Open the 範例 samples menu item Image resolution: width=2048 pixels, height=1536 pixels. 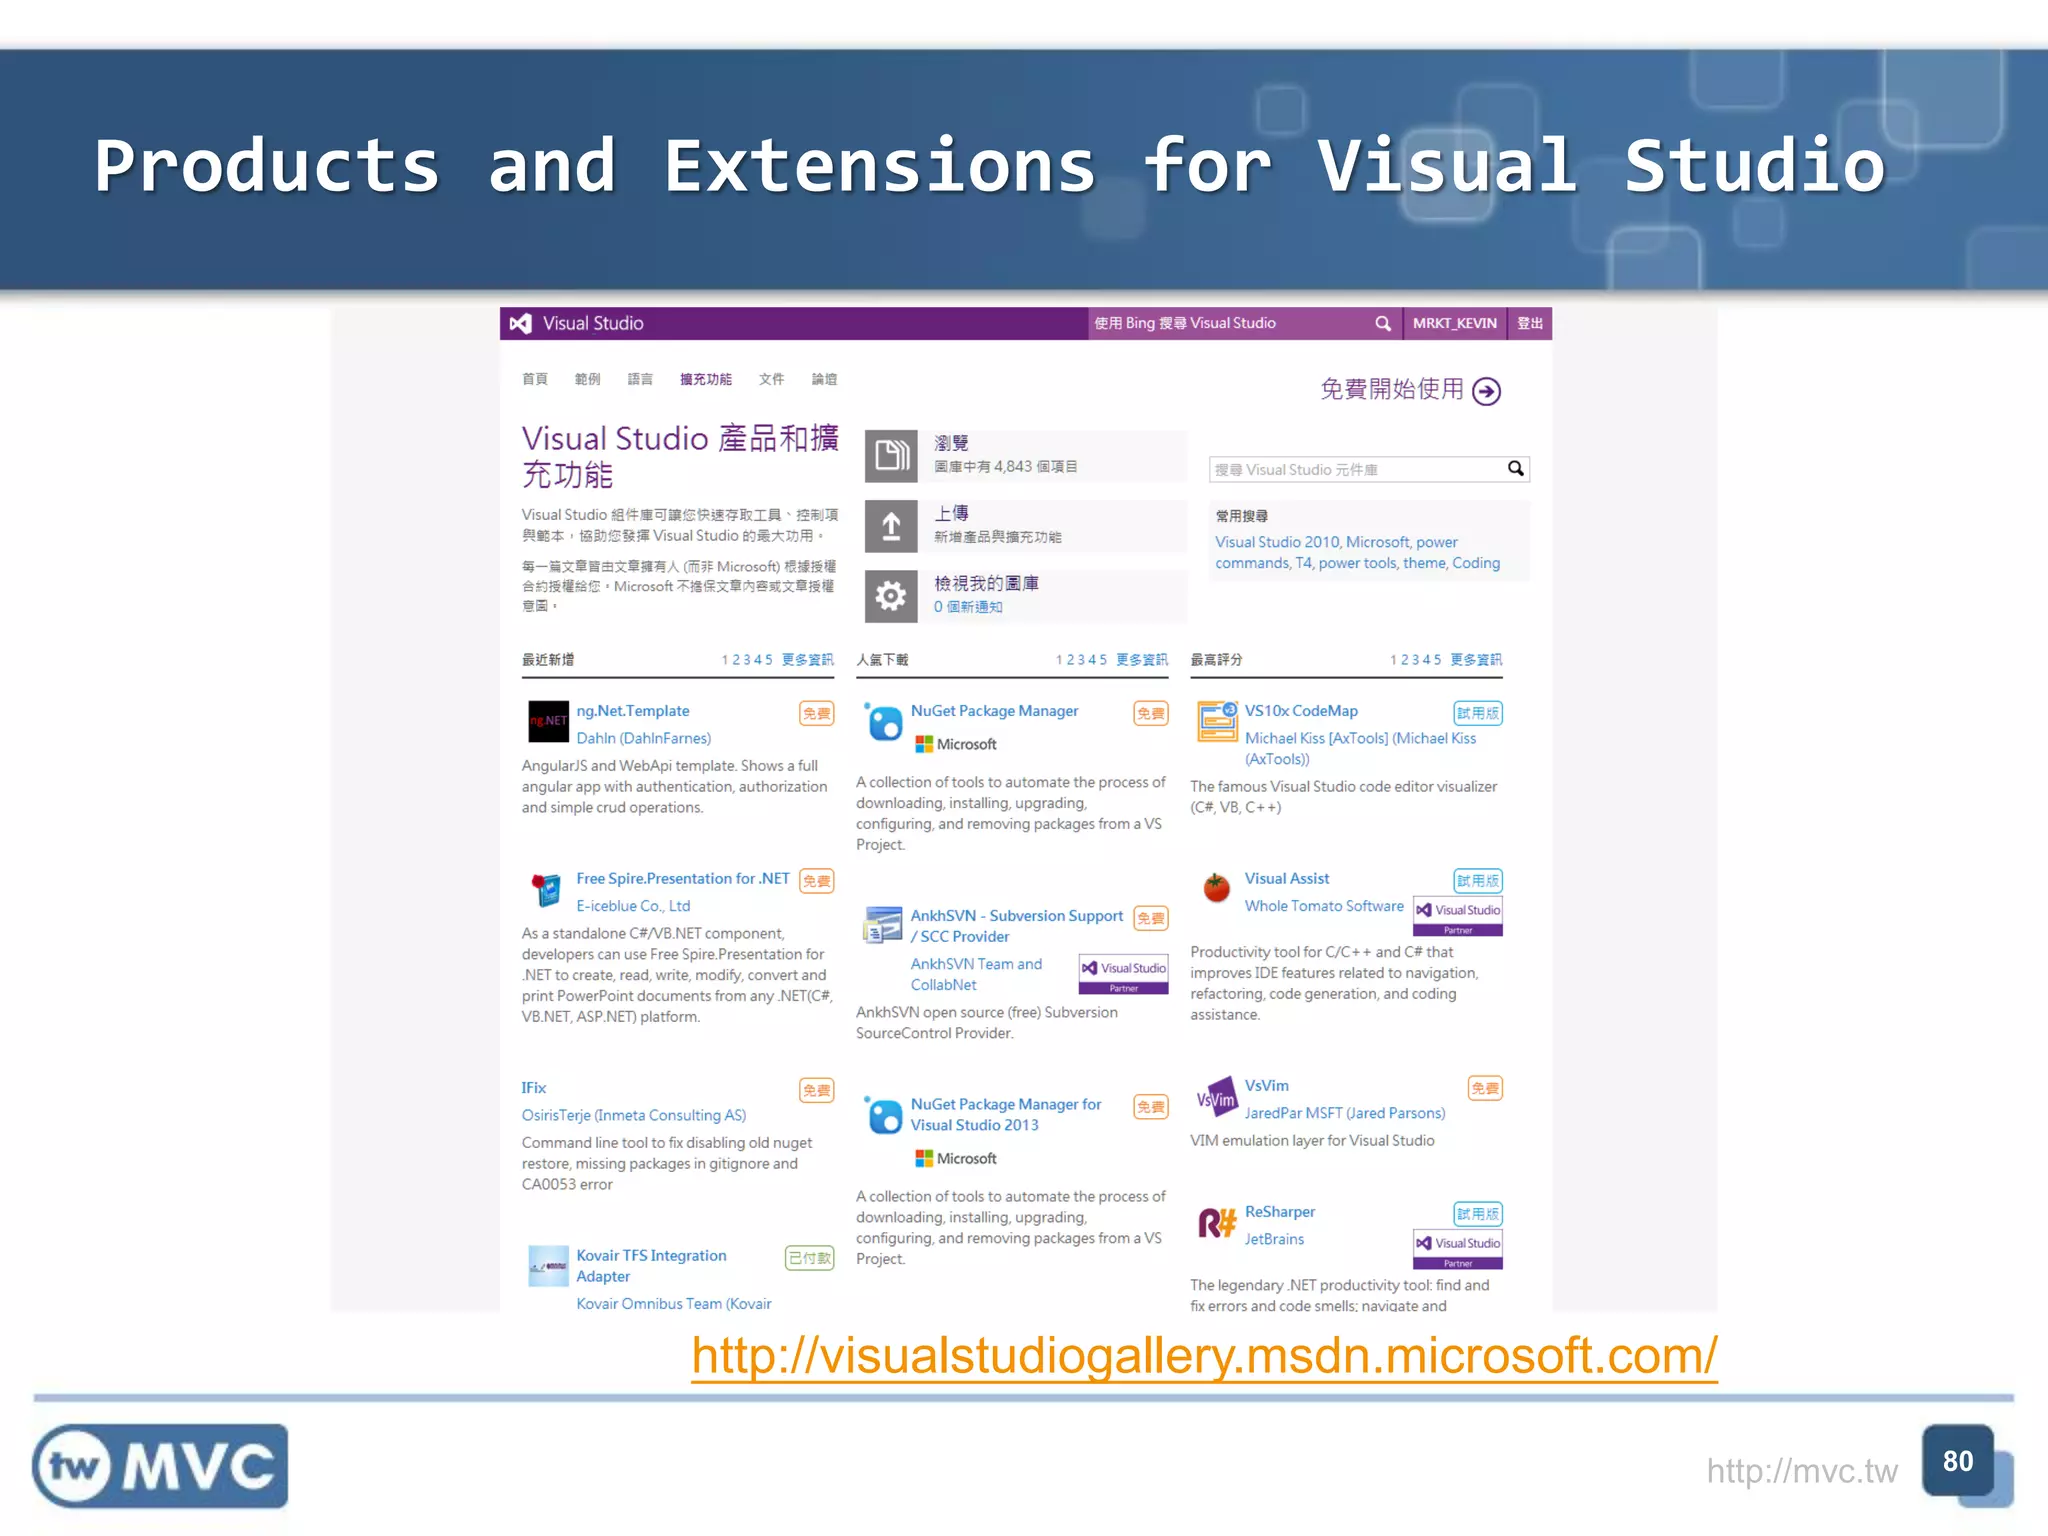click(x=588, y=379)
